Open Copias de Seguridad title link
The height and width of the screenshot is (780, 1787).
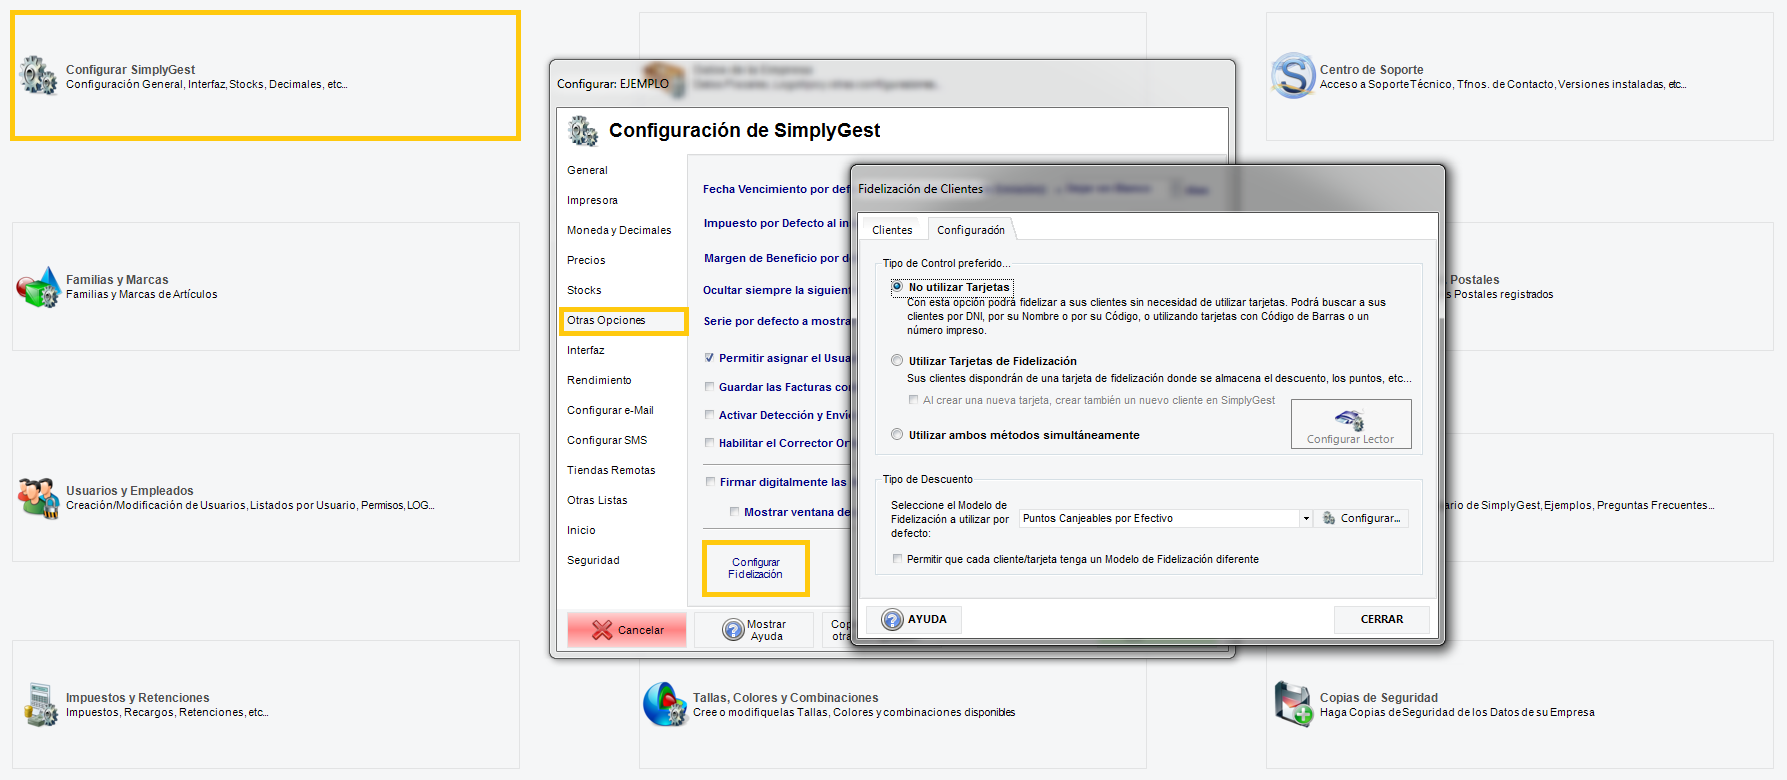click(1378, 698)
